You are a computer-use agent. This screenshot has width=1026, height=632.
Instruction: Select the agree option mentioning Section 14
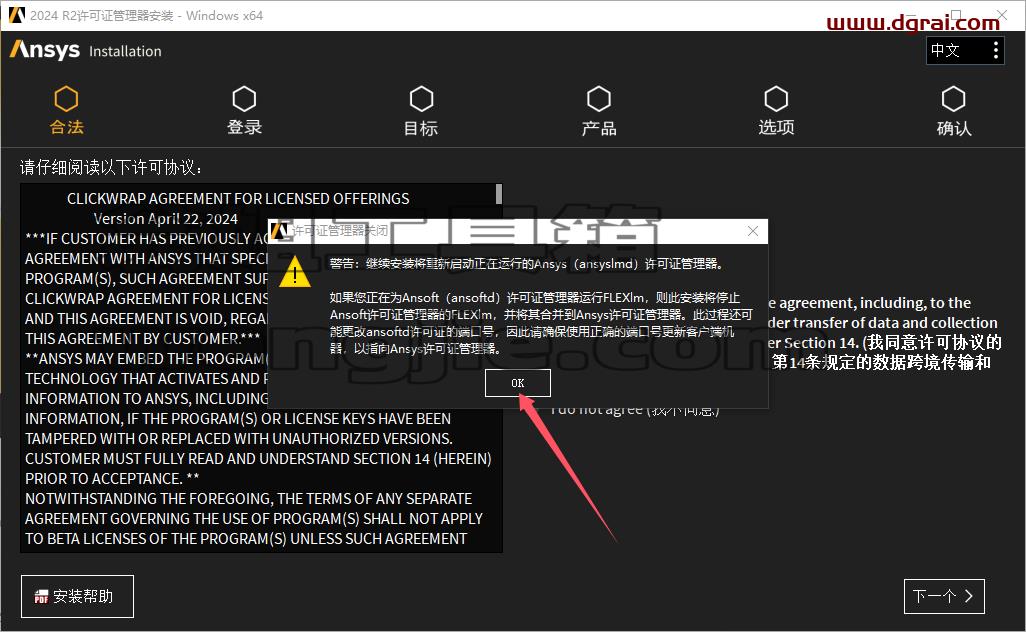[x=885, y=332]
